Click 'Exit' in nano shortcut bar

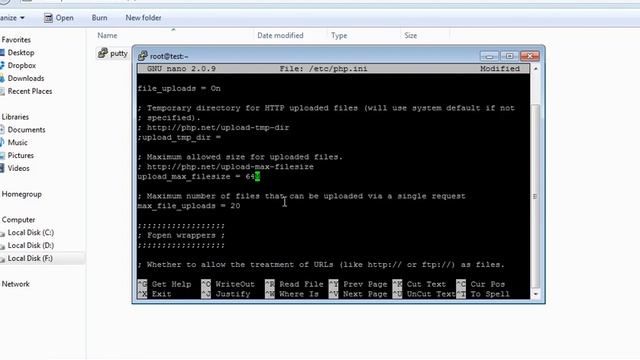161,294
